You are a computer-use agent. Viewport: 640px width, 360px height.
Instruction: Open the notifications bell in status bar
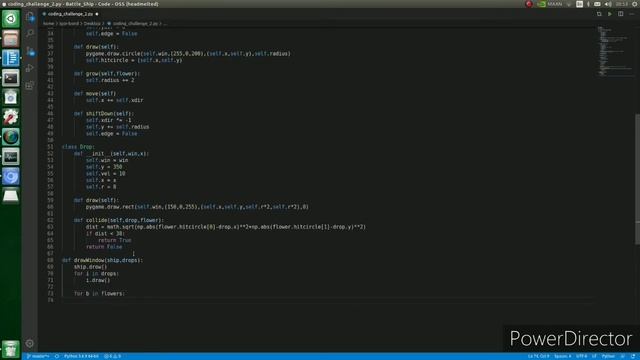click(x=632, y=356)
